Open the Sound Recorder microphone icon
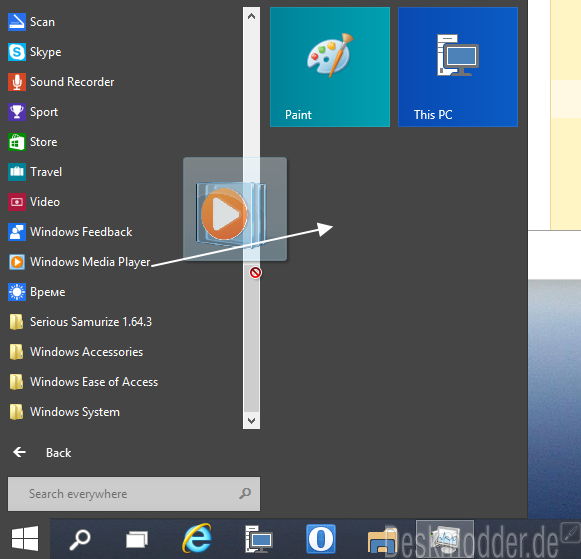This screenshot has height=559, width=581. point(17,82)
